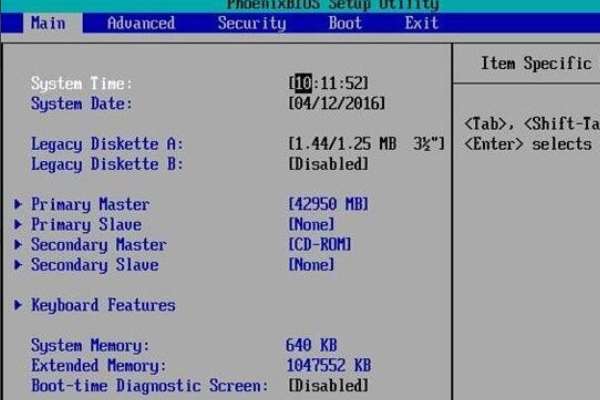Expand the Primary Slave arrow
Image resolution: width=600 pixels, height=400 pixels.
coord(18,224)
